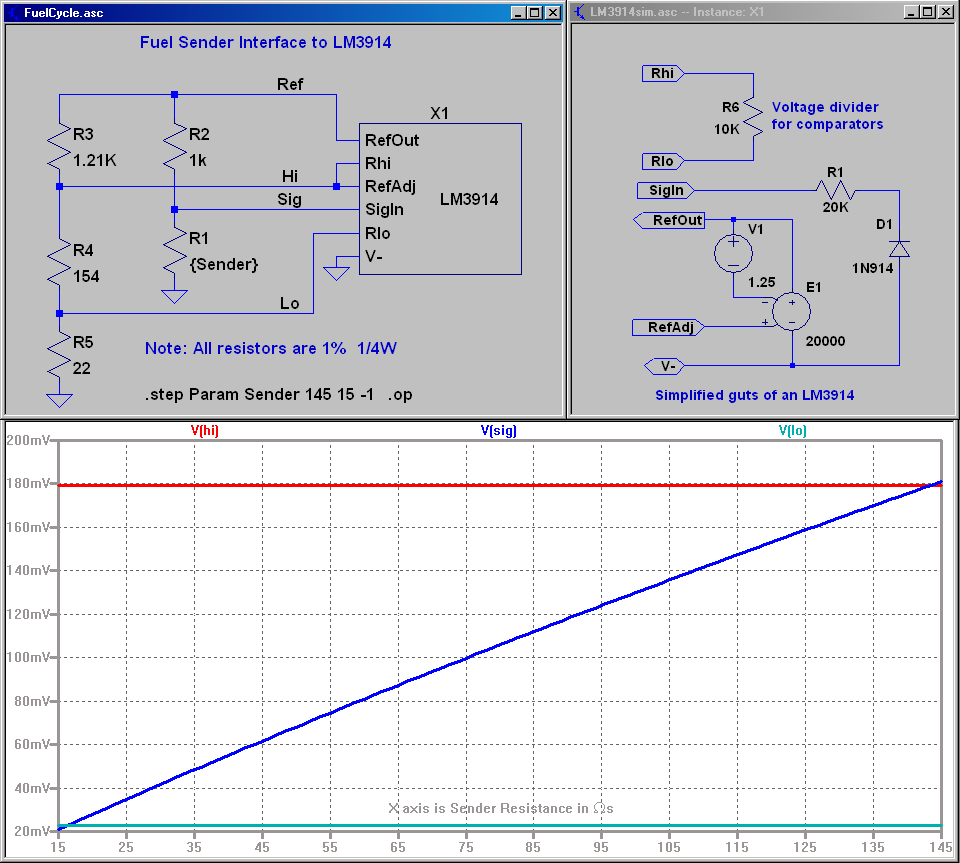960x863 pixels.
Task: Click the RefAdj port flag in LM3914sim
Action: [x=668, y=327]
